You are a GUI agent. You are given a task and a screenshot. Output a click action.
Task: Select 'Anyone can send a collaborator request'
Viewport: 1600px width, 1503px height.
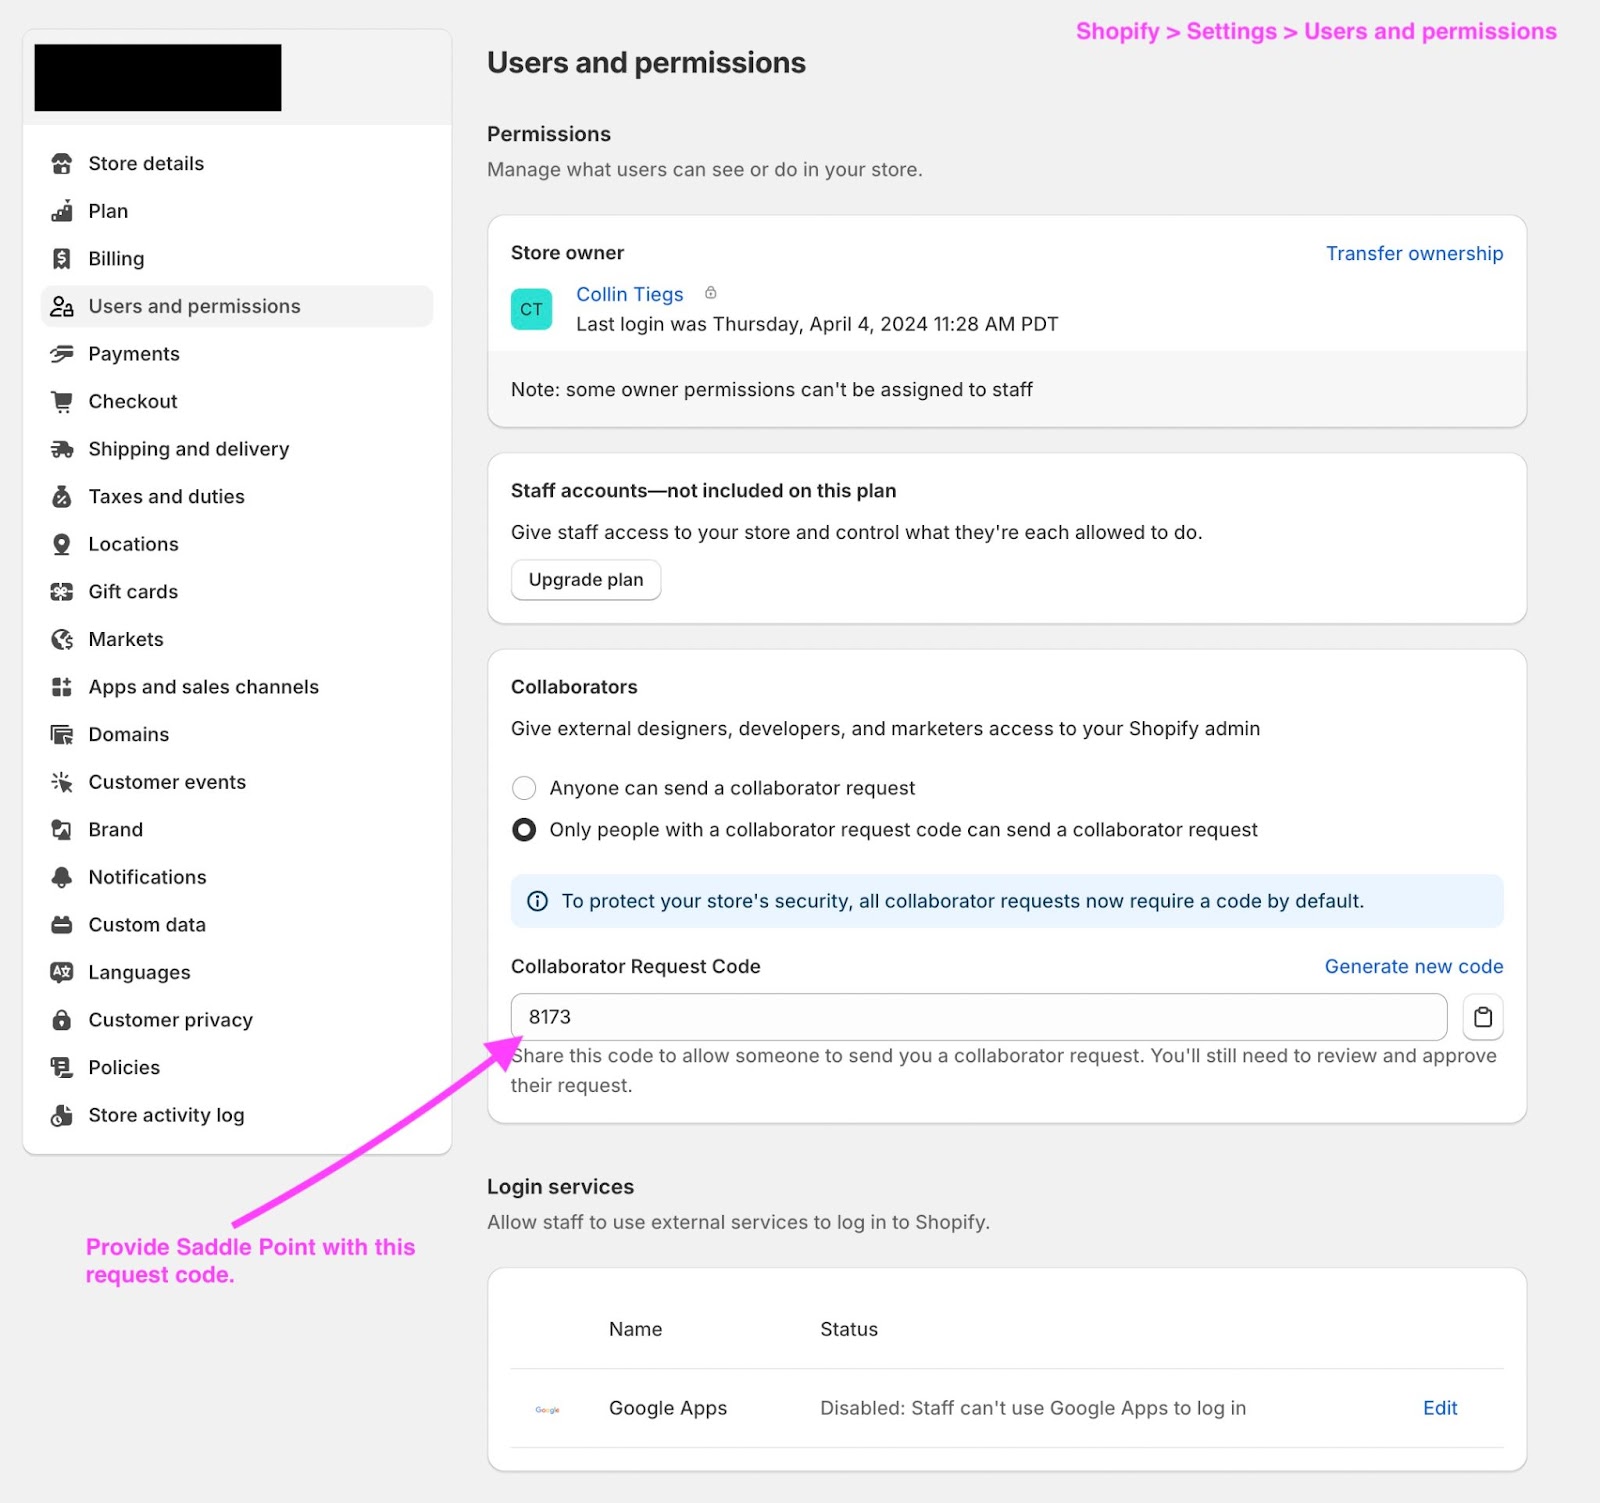click(x=524, y=788)
